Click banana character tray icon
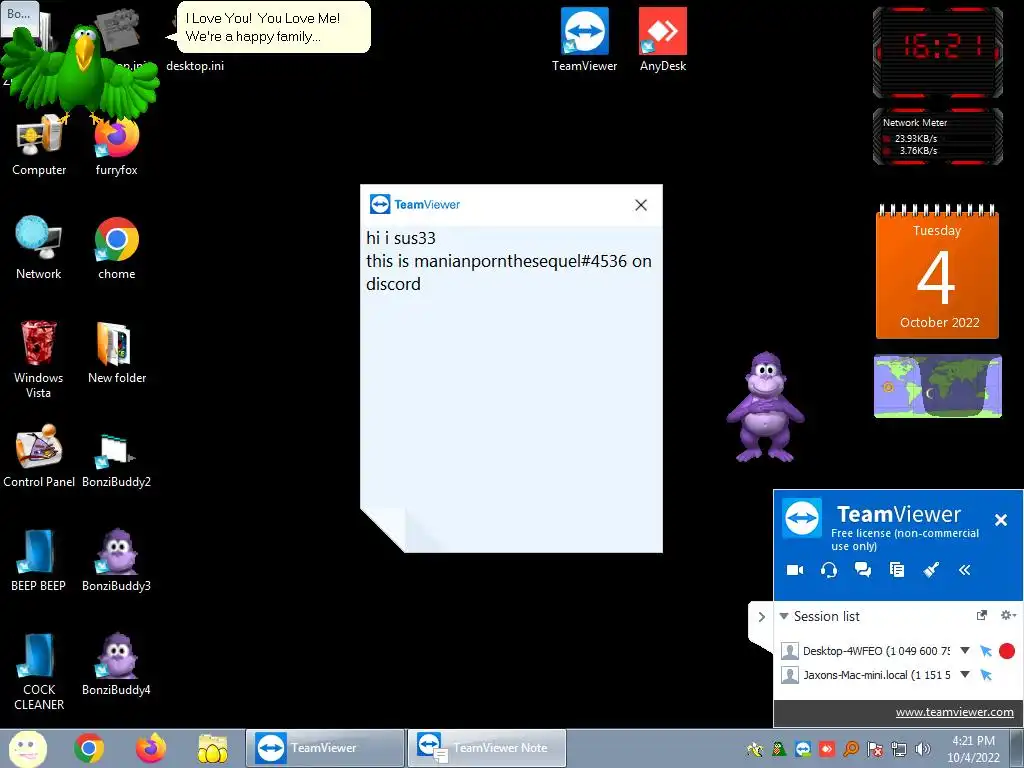The width and height of the screenshot is (1024, 768). point(755,749)
